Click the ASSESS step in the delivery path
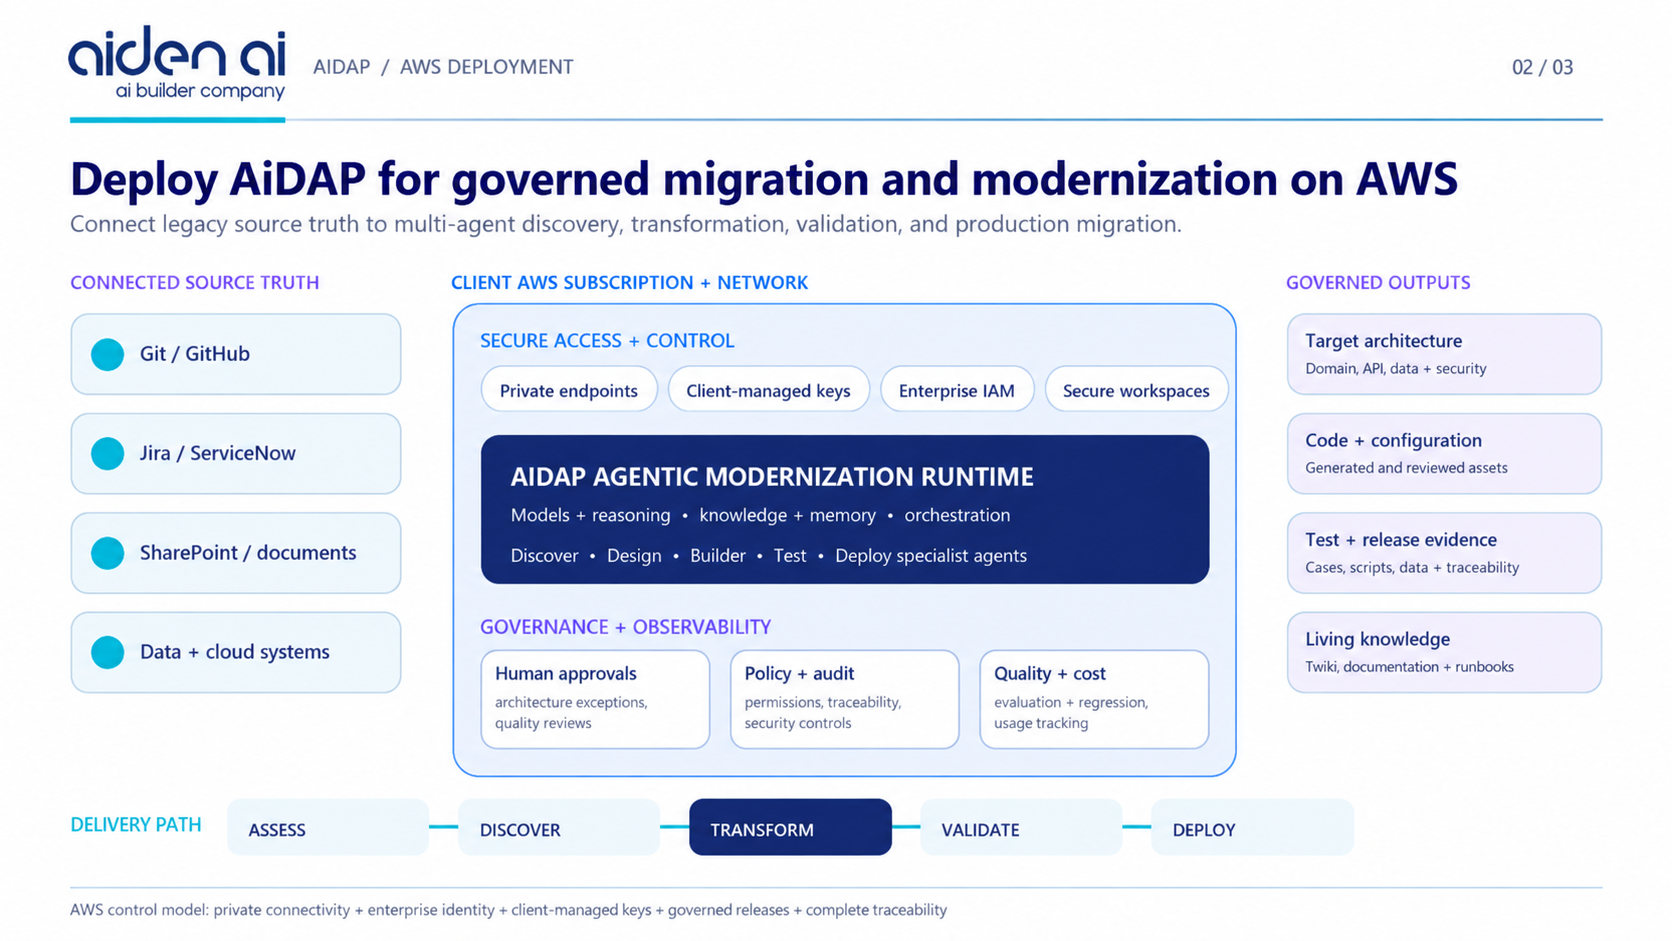This screenshot has height=941, width=1672. pyautogui.click(x=328, y=828)
